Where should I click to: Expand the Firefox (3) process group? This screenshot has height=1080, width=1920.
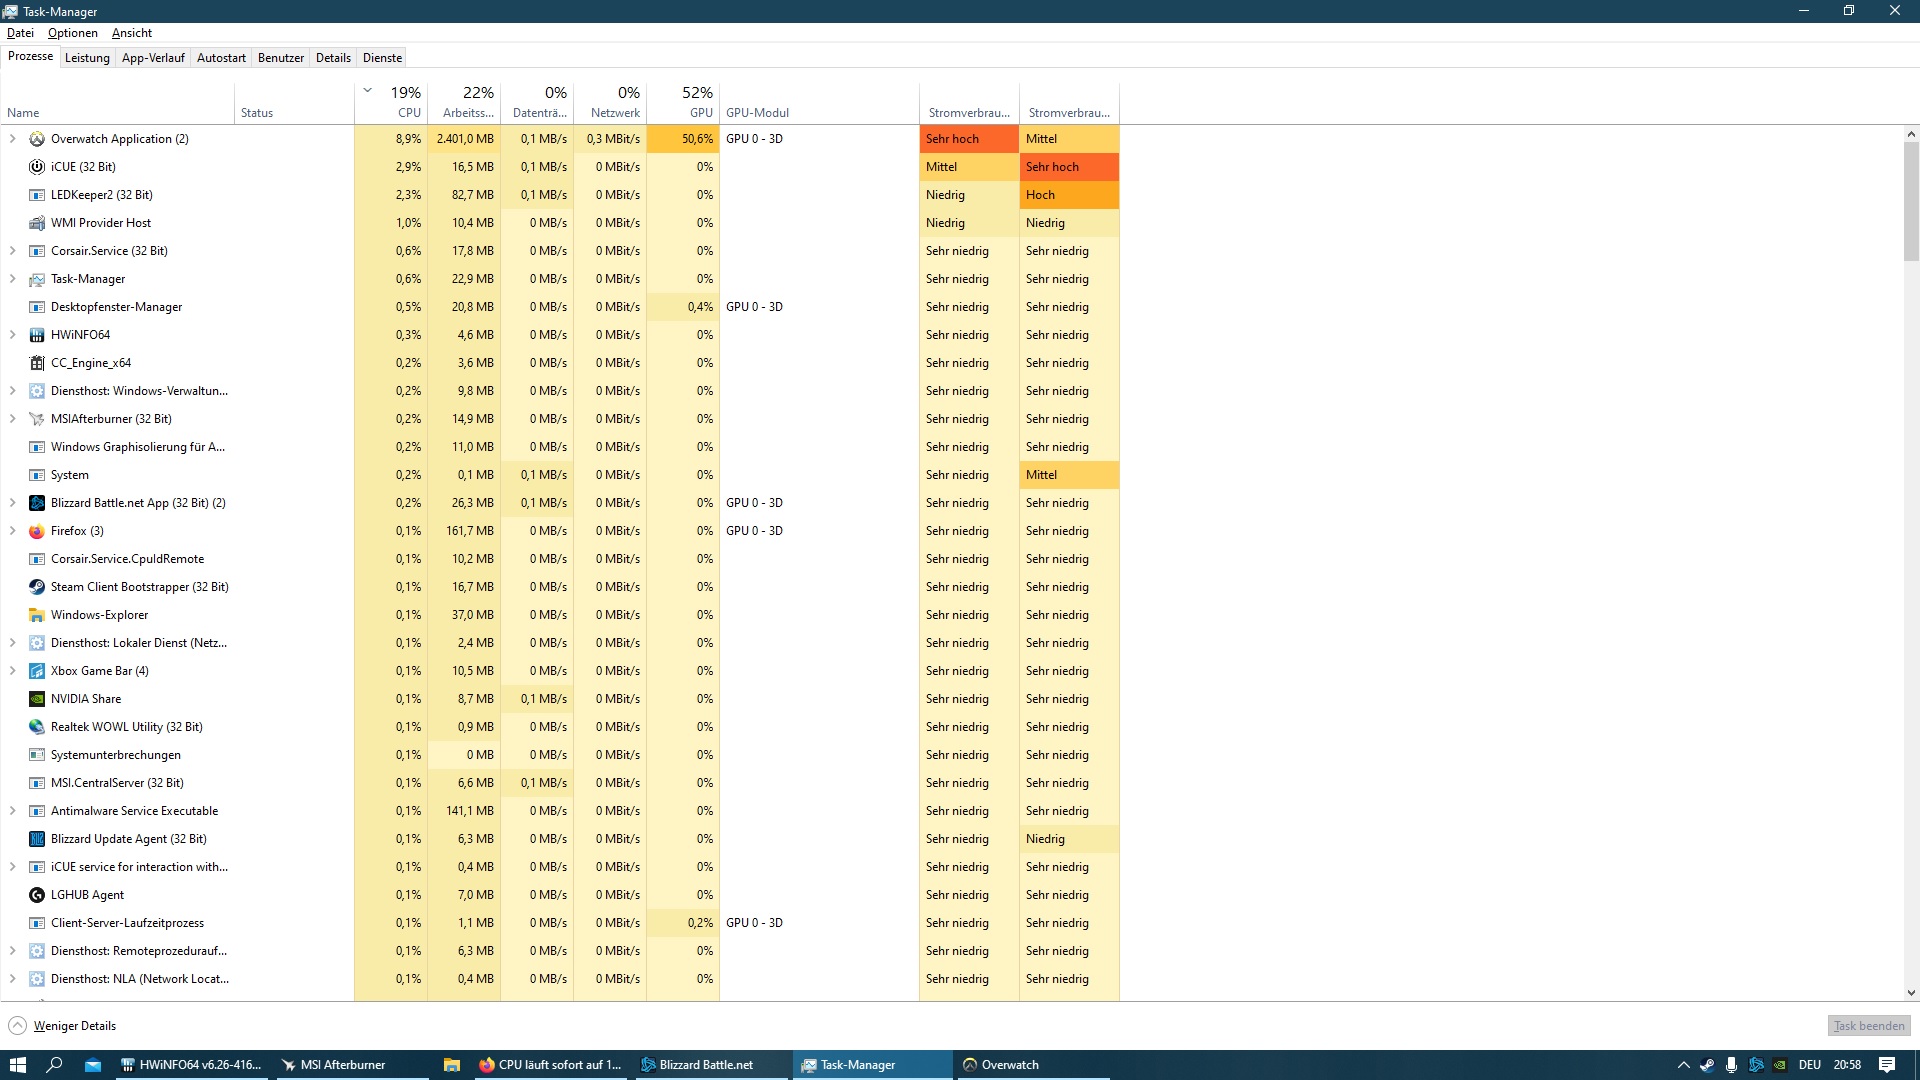click(x=13, y=531)
